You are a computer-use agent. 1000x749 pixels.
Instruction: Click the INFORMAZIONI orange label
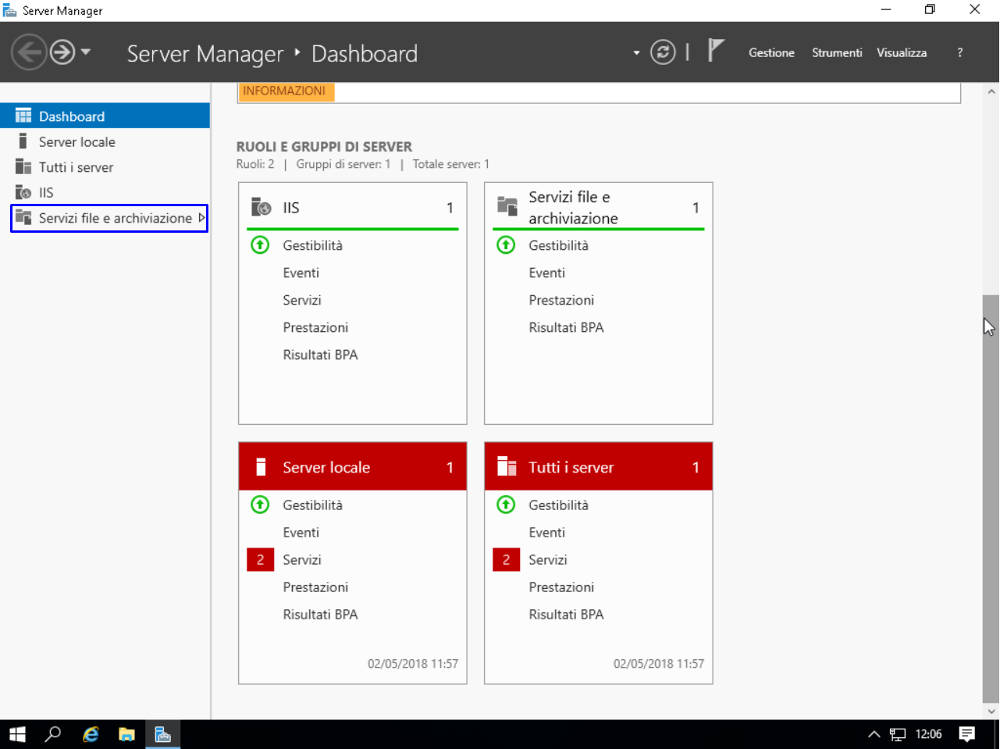tap(284, 91)
